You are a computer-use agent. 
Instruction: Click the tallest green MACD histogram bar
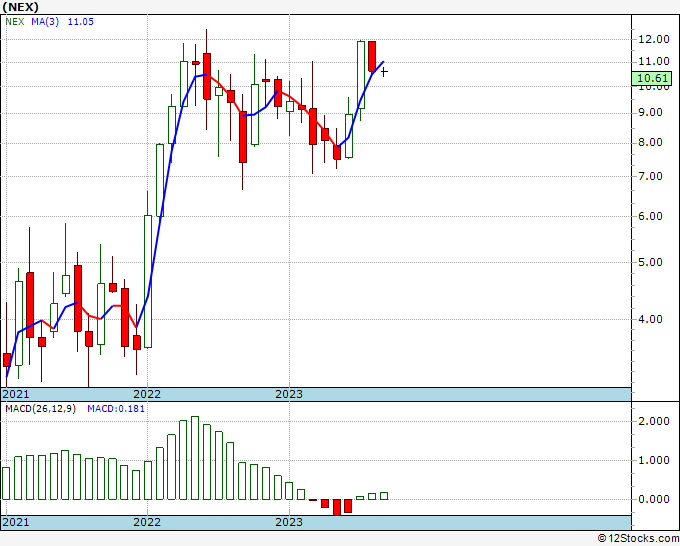pyautogui.click(x=195, y=458)
